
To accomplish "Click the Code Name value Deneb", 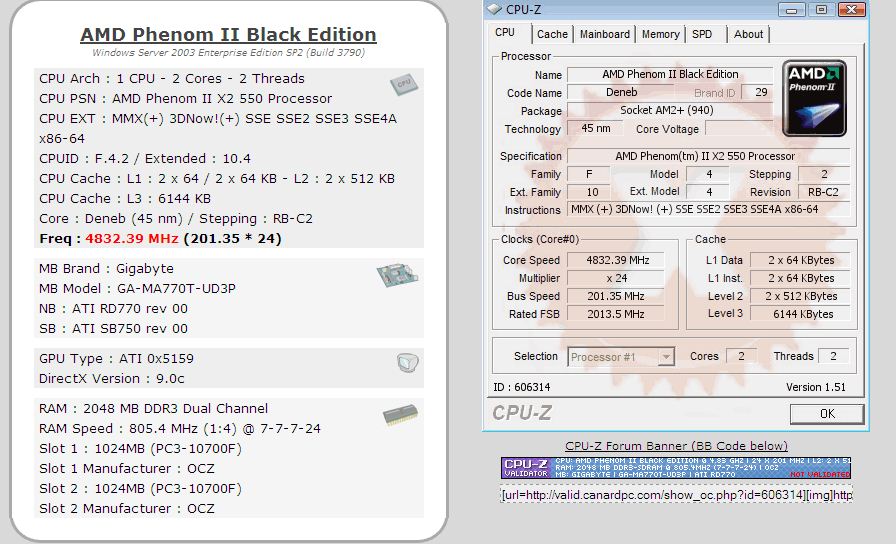I will [621, 92].
